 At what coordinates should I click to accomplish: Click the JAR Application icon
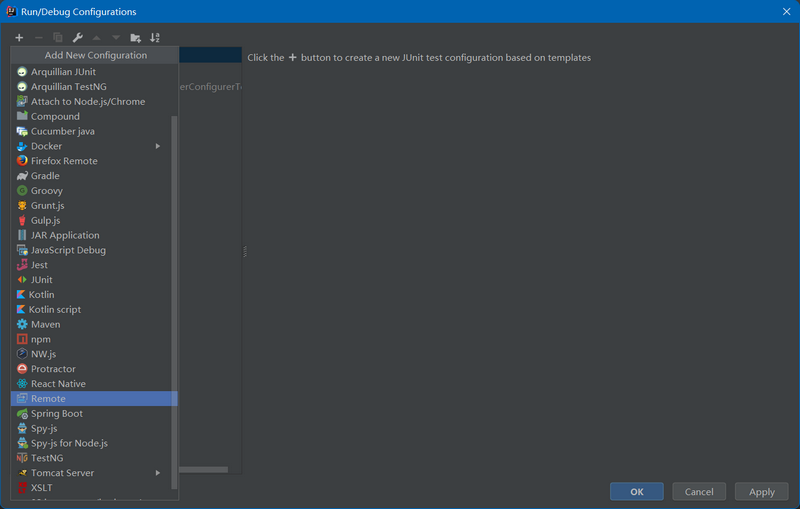click(22, 235)
